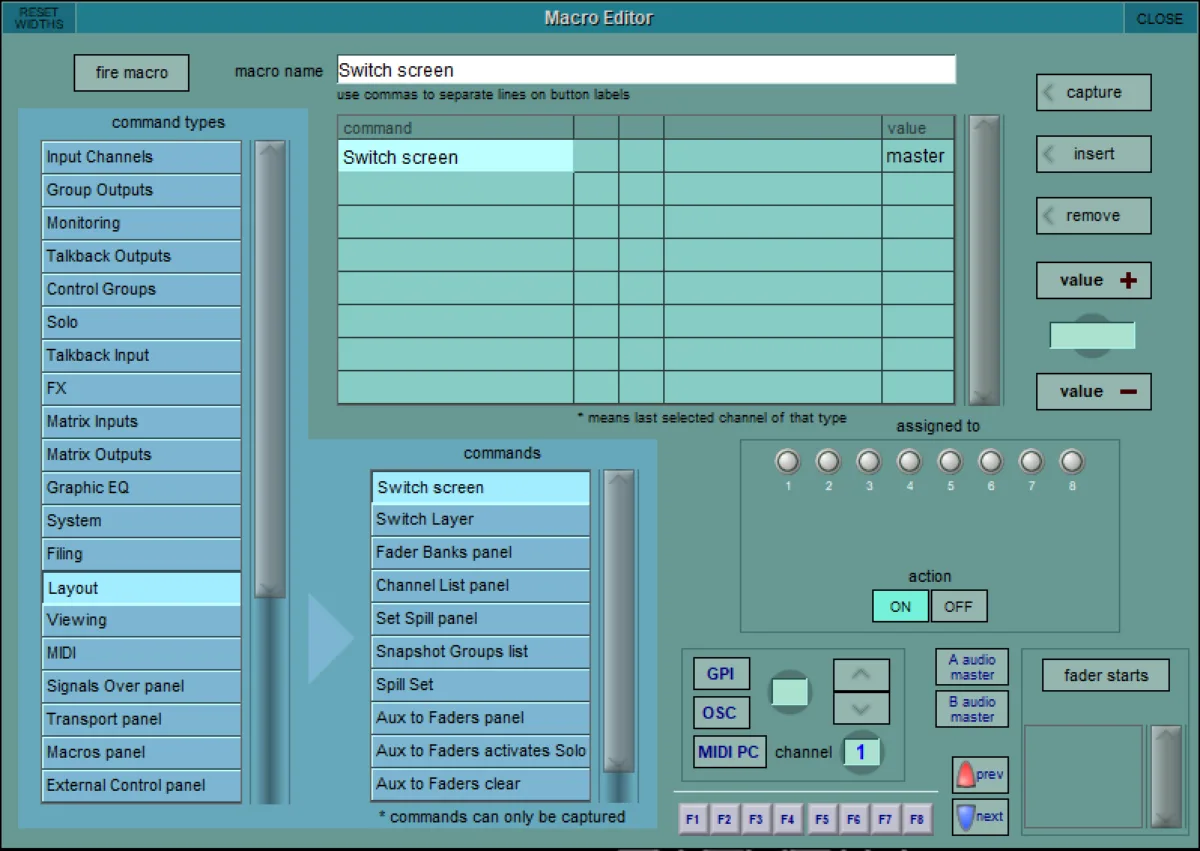Select Monitoring command type

pos(141,223)
